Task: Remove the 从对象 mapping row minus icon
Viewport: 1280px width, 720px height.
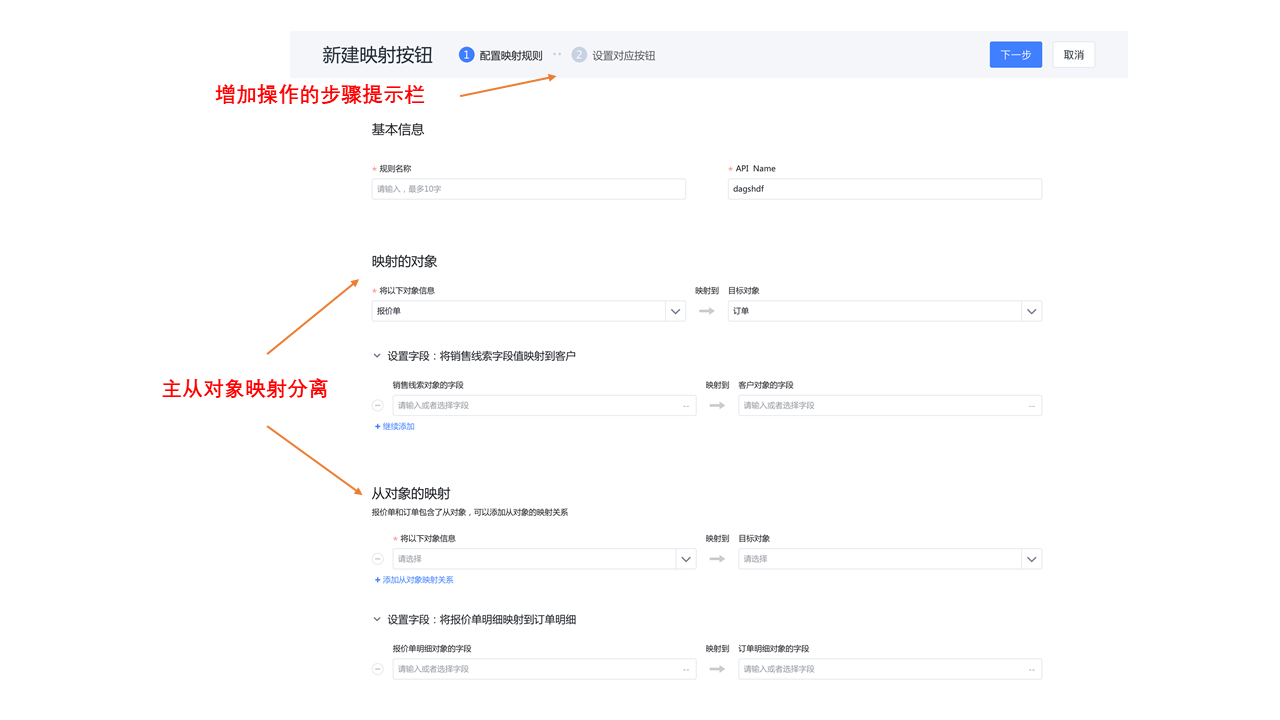Action: click(x=378, y=559)
